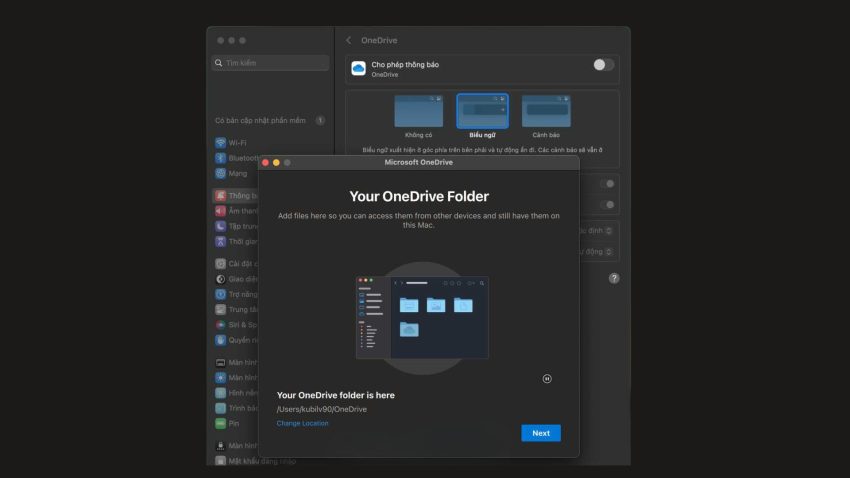Screen dimensions: 850x478
Task: Click the Tìm kiếm search field
Action: (270, 63)
